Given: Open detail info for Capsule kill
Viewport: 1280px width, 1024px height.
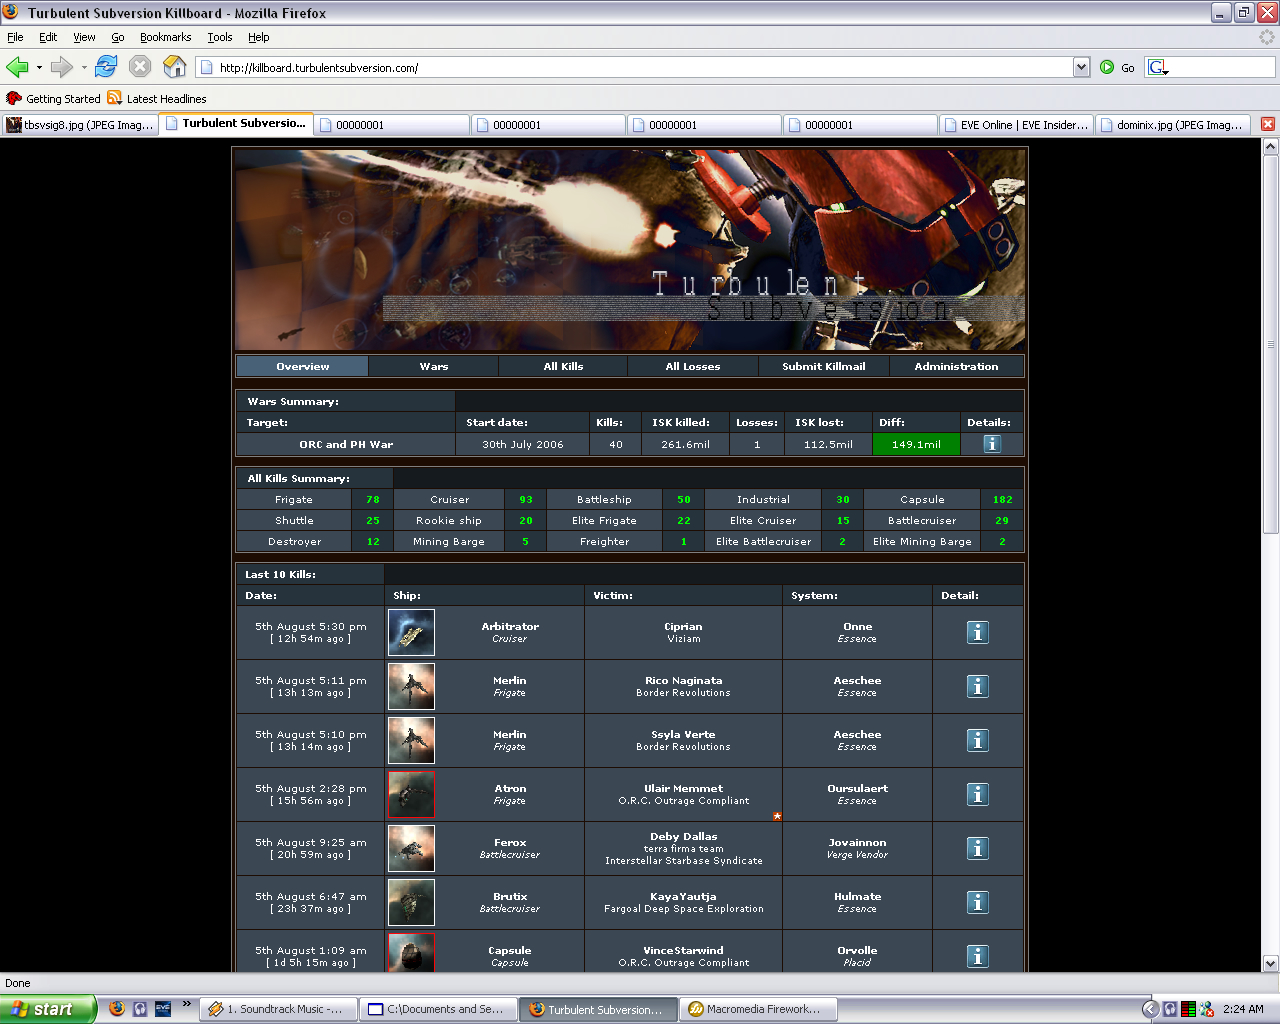Looking at the screenshot, I should (x=978, y=956).
